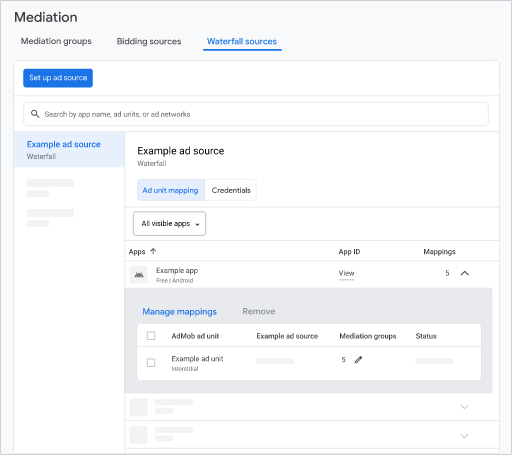Image resolution: width=512 pixels, height=455 pixels.
Task: Open the Credentials tab
Action: pyautogui.click(x=231, y=190)
